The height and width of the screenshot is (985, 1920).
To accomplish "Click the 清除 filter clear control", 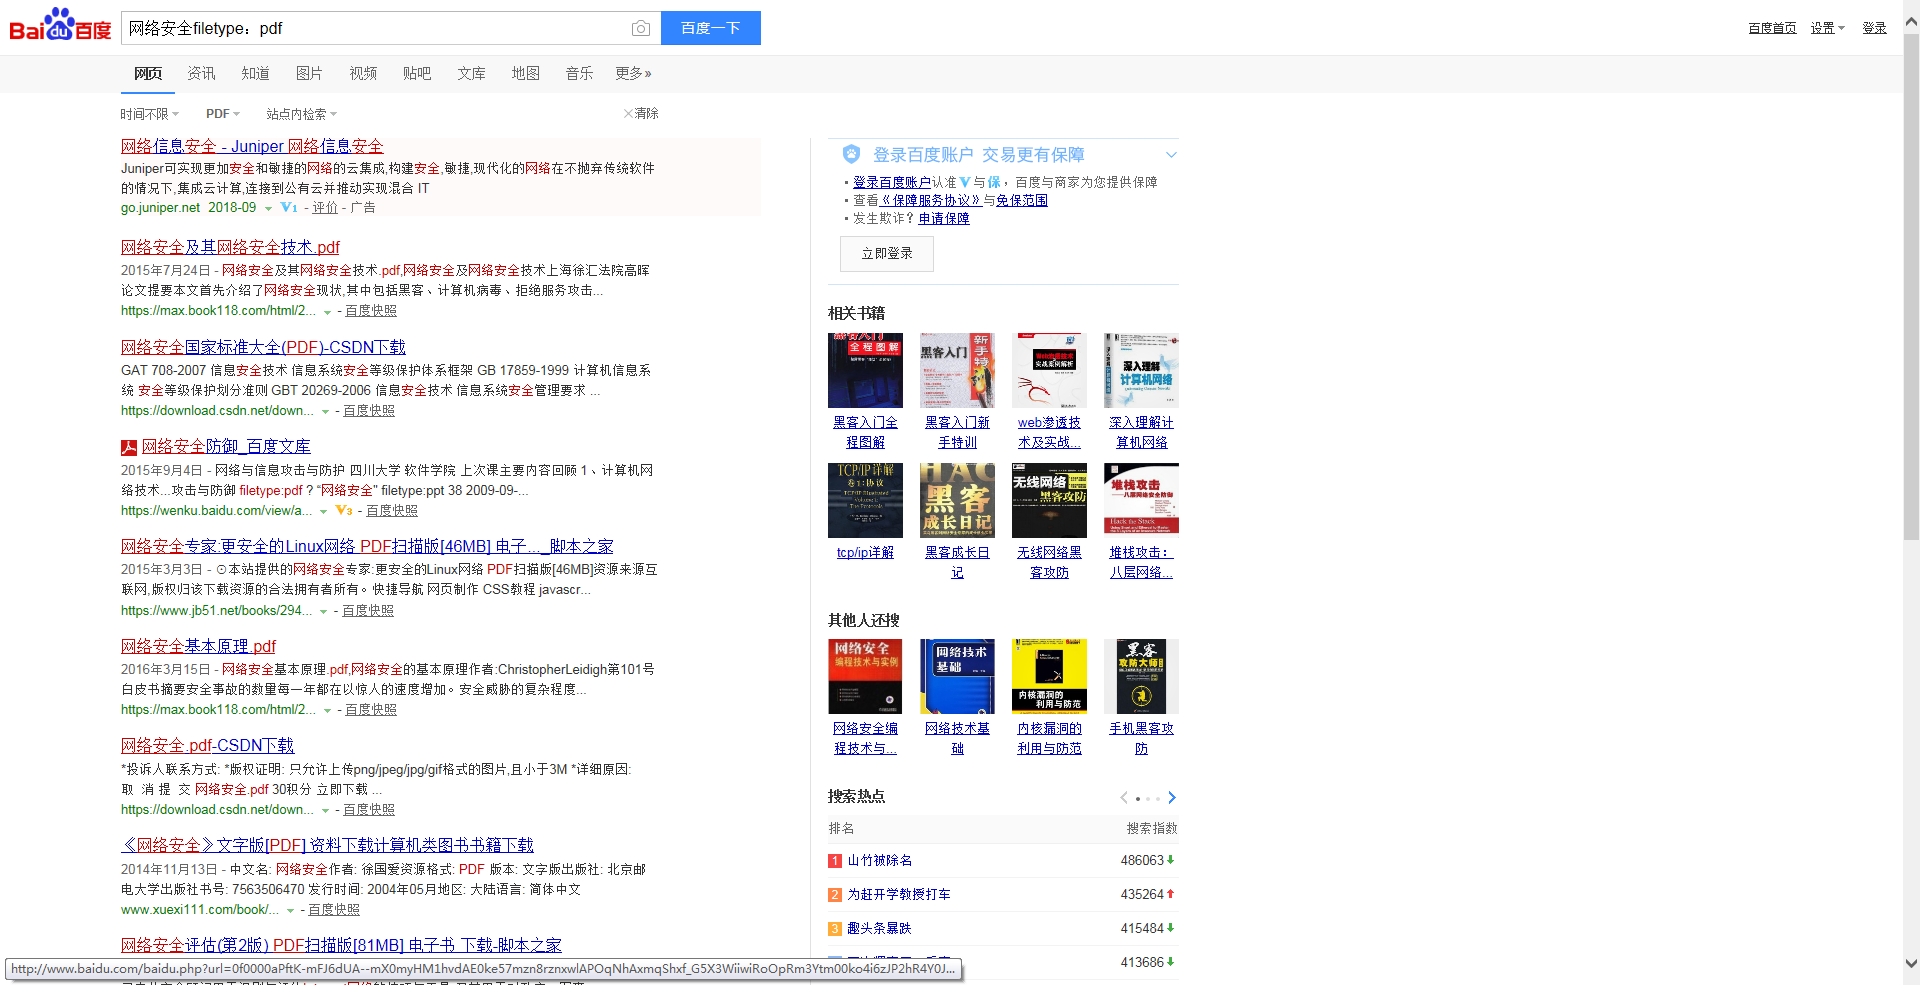I will pos(641,113).
